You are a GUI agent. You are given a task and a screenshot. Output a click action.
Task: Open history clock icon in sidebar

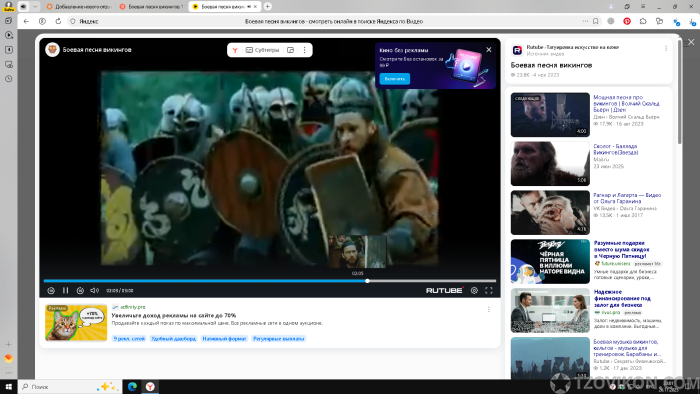8,79
